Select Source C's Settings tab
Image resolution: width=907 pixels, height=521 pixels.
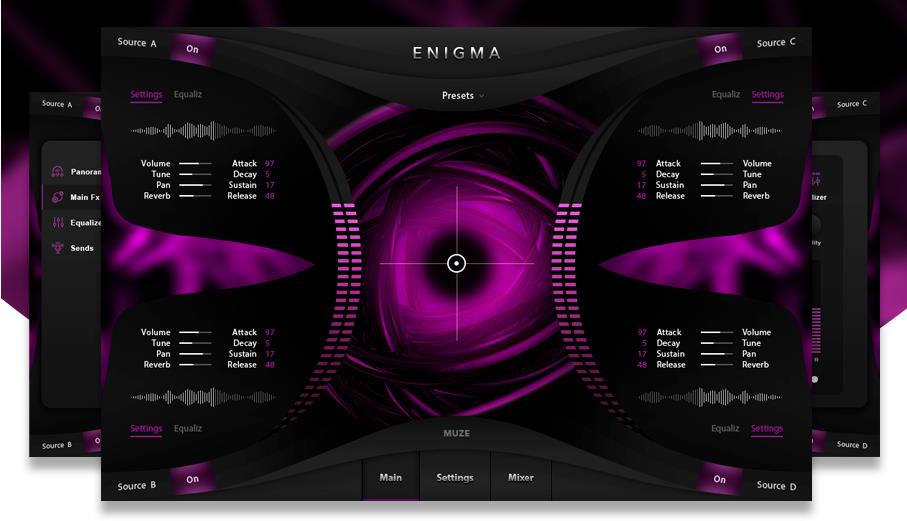768,94
